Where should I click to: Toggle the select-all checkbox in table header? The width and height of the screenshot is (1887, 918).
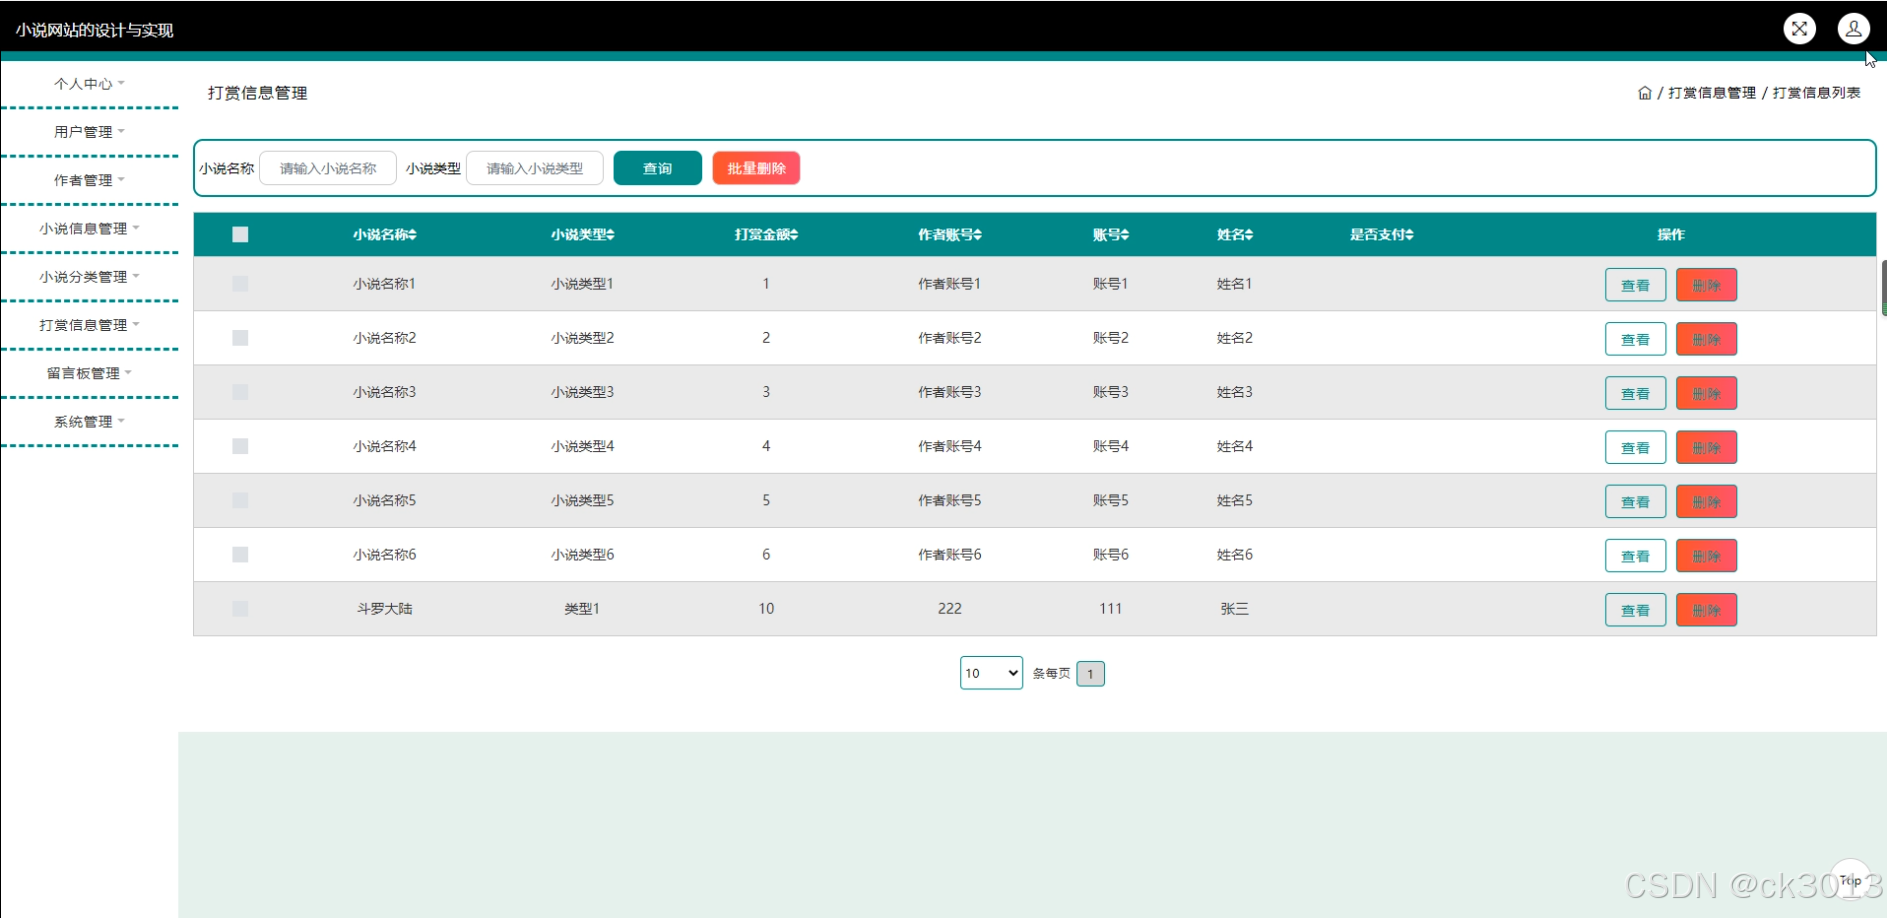(240, 235)
